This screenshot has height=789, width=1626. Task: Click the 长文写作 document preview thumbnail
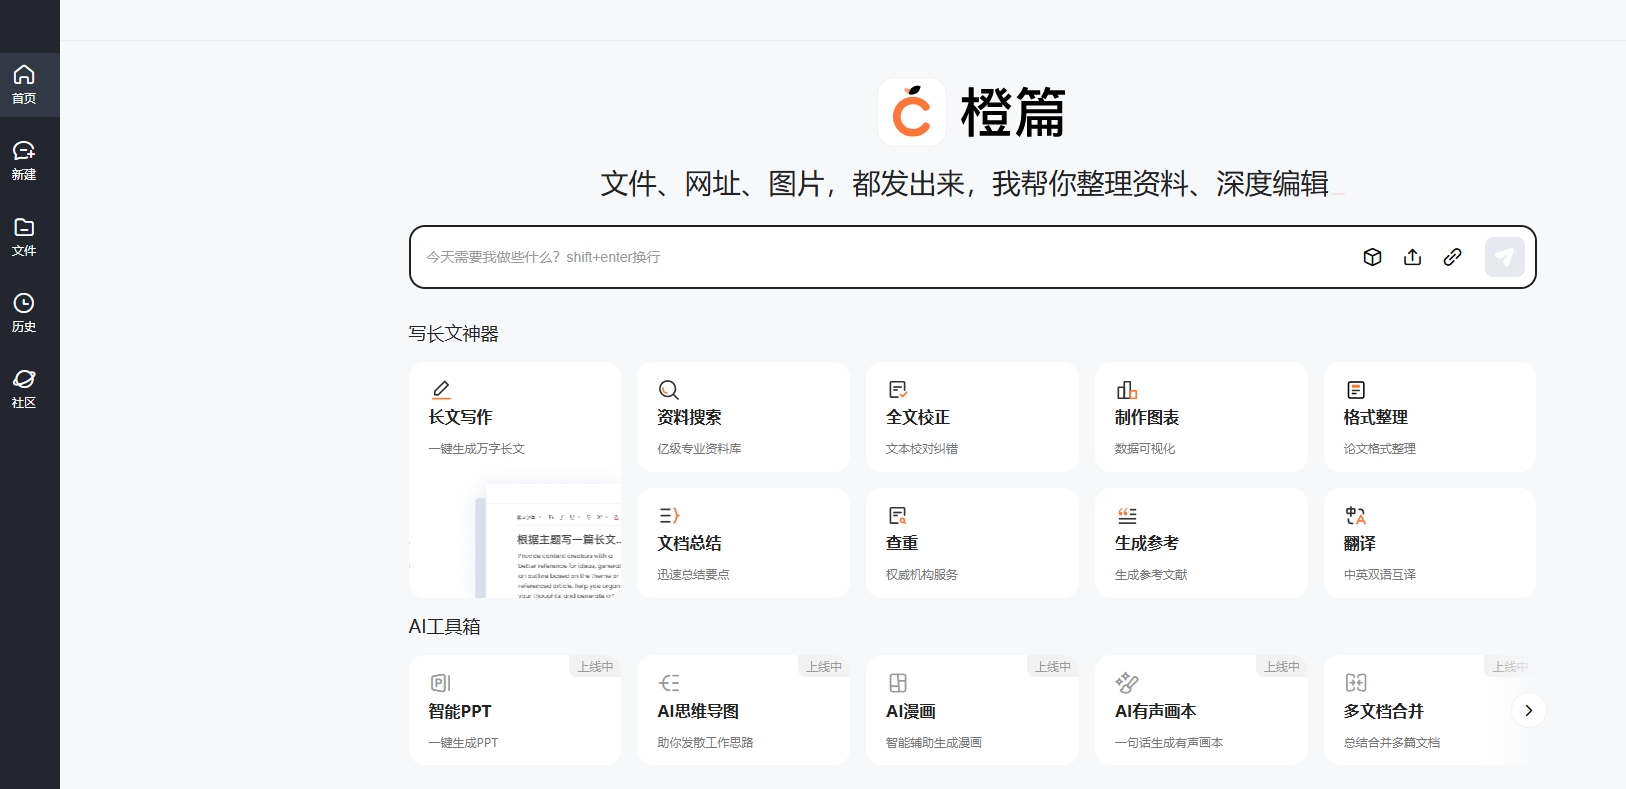pyautogui.click(x=548, y=541)
